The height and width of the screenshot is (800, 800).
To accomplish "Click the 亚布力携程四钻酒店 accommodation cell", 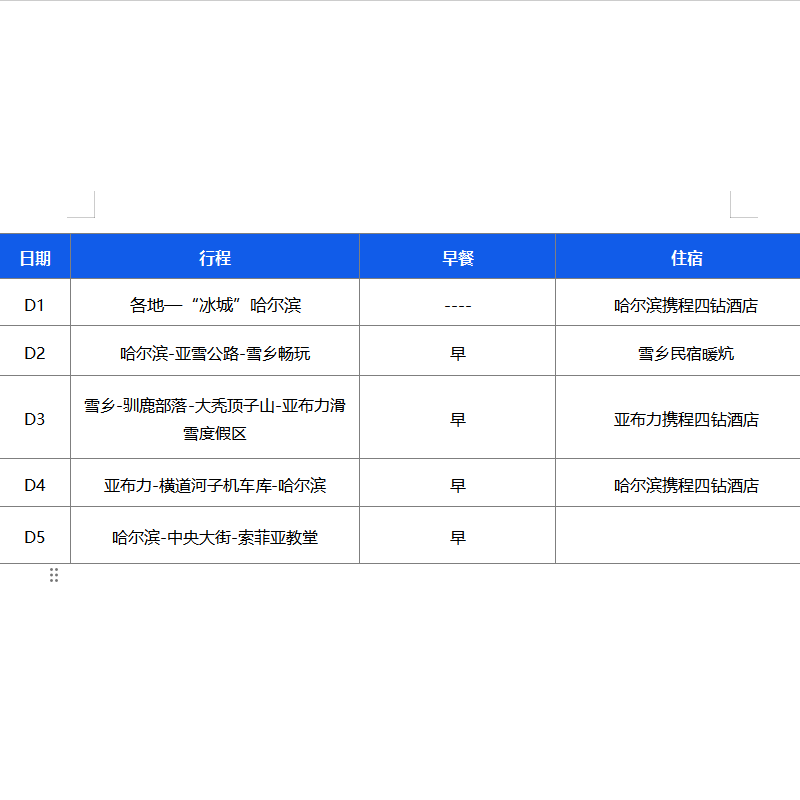I will coord(686,419).
